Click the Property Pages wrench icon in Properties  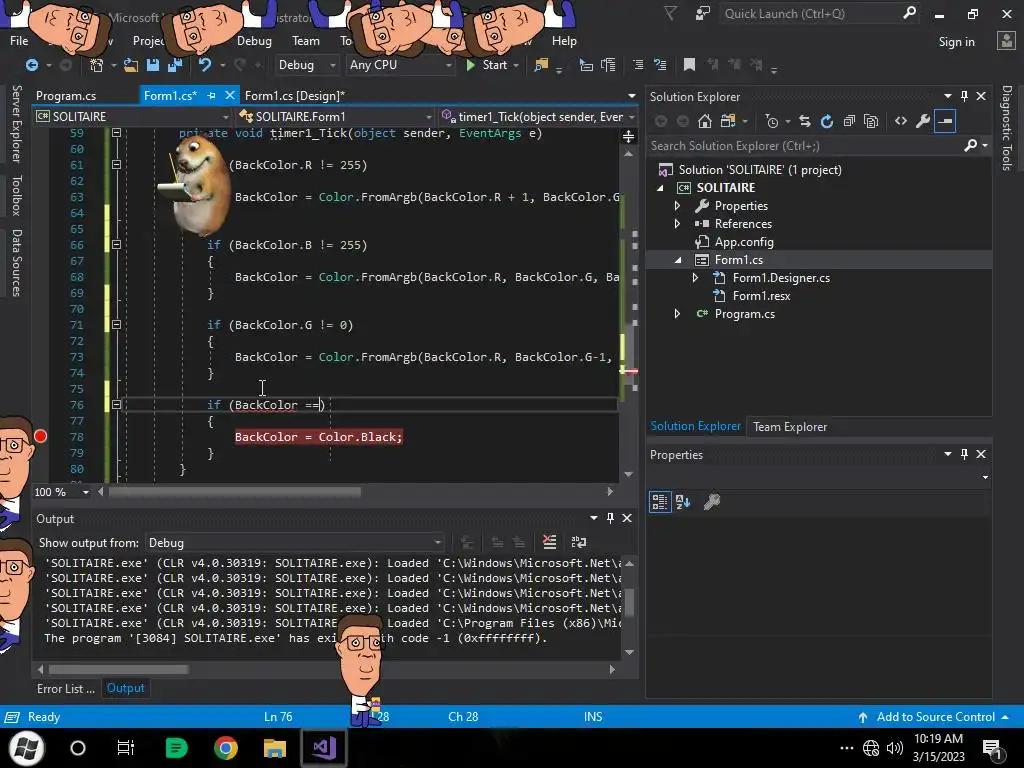tap(712, 502)
